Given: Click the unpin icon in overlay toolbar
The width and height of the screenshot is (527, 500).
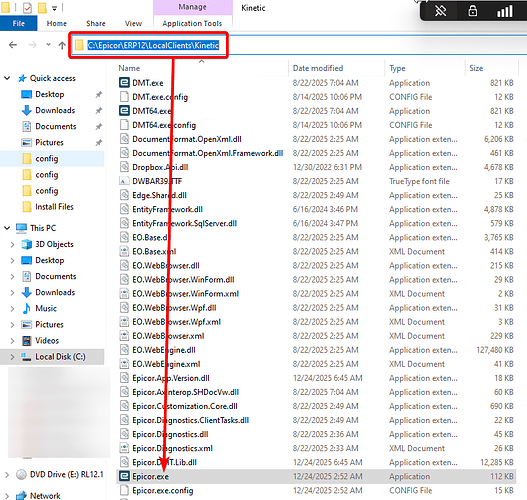Looking at the screenshot, I should click(441, 11).
